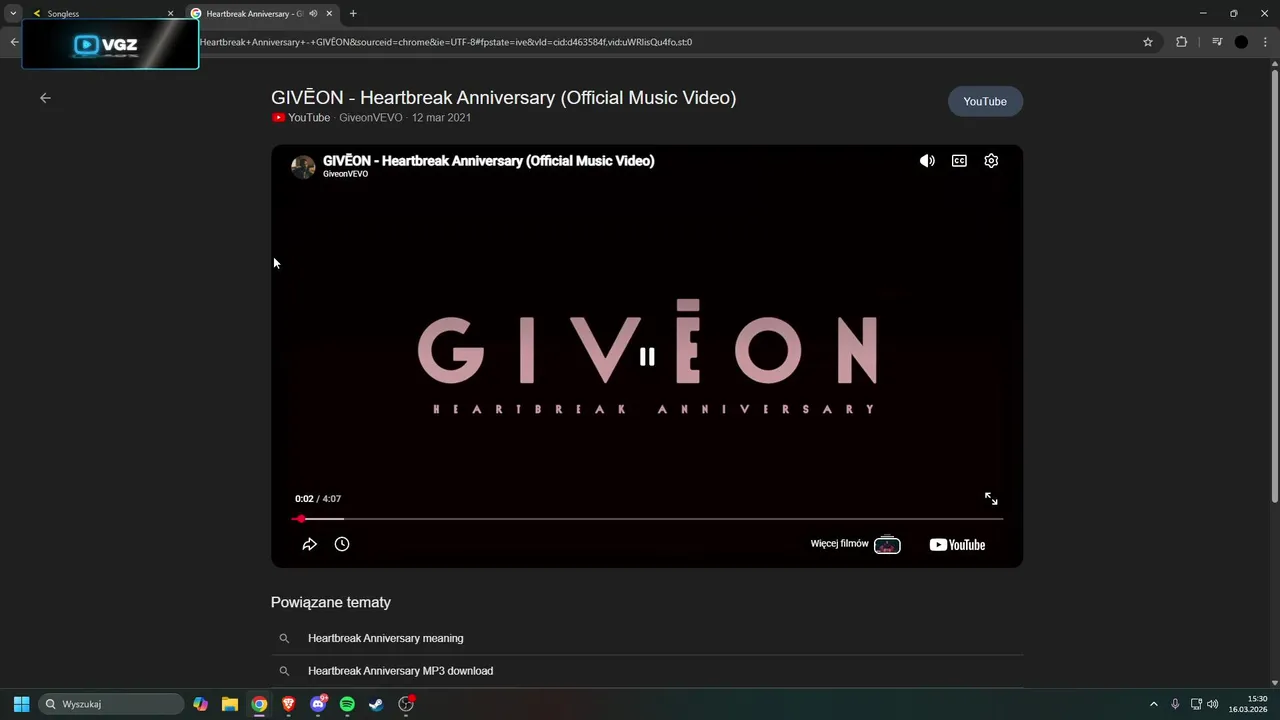
Task: Open the Chrome profile avatar
Action: 1241,42
